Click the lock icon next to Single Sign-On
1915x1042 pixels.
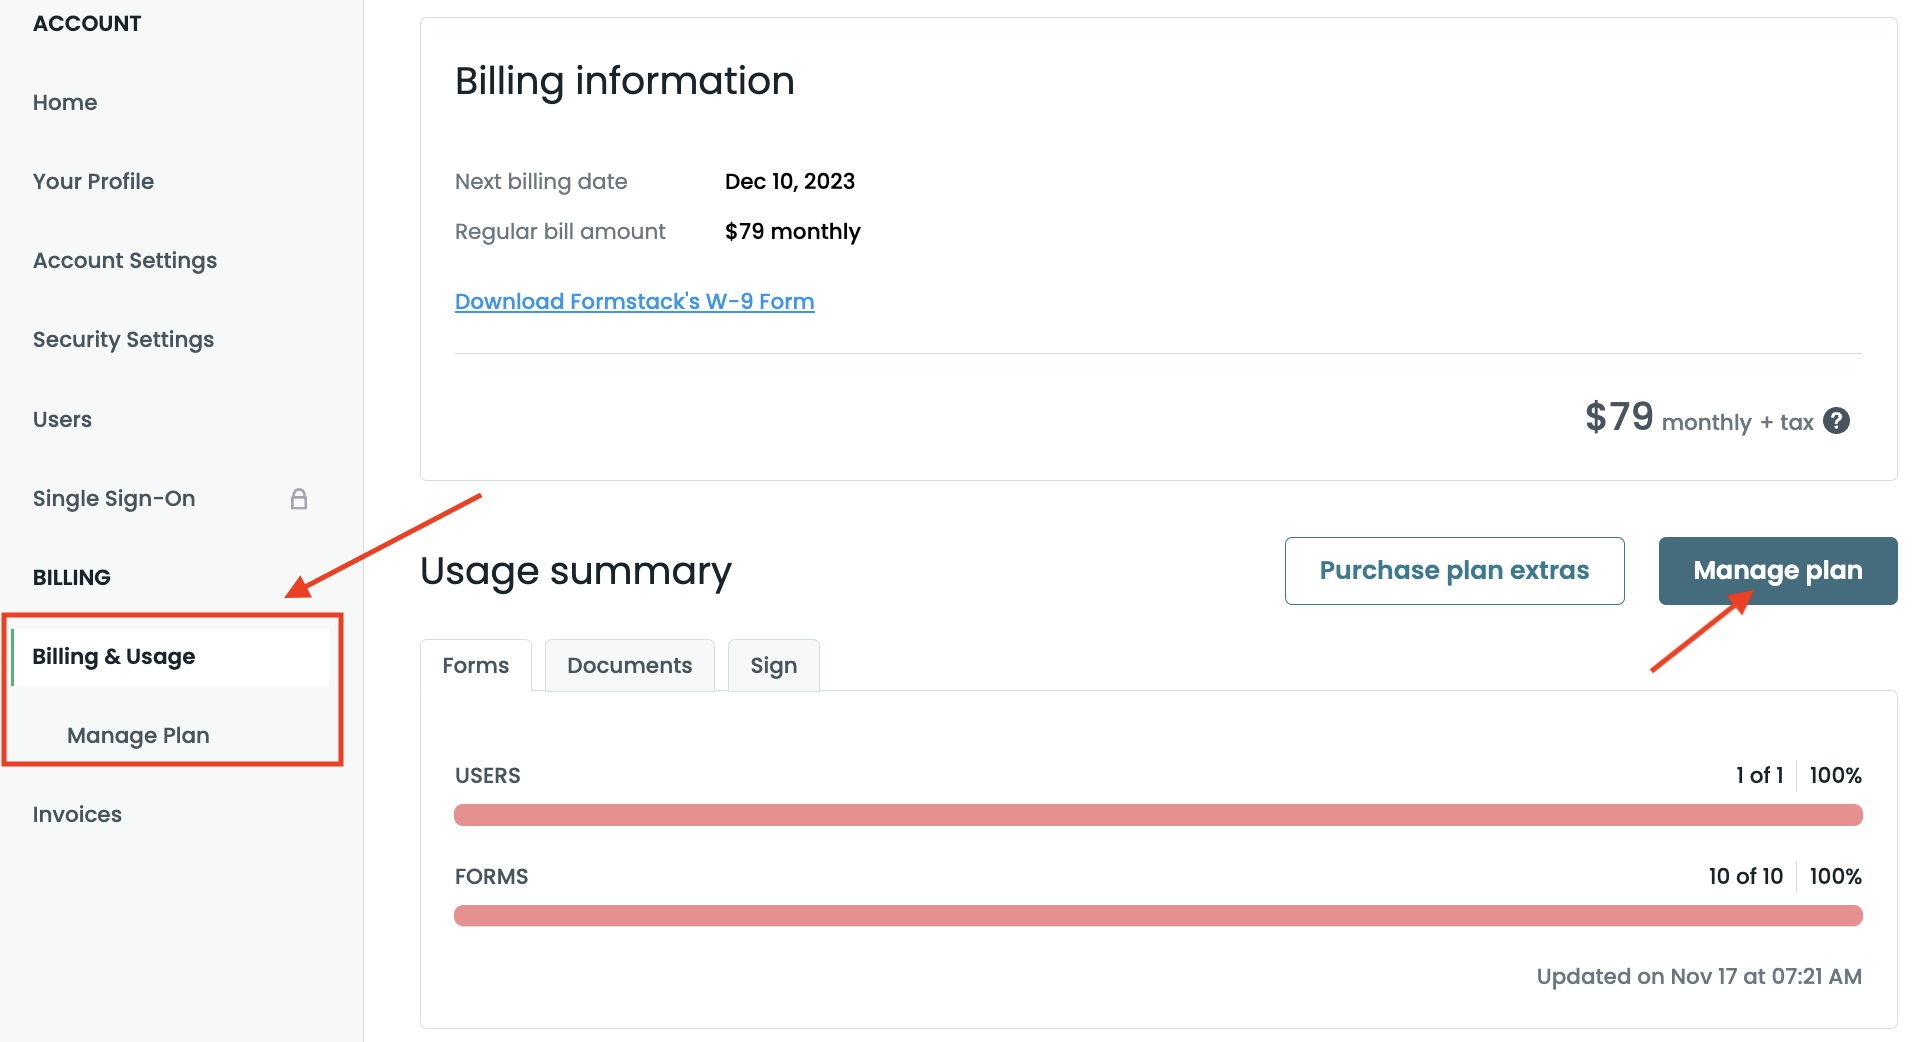click(x=299, y=499)
